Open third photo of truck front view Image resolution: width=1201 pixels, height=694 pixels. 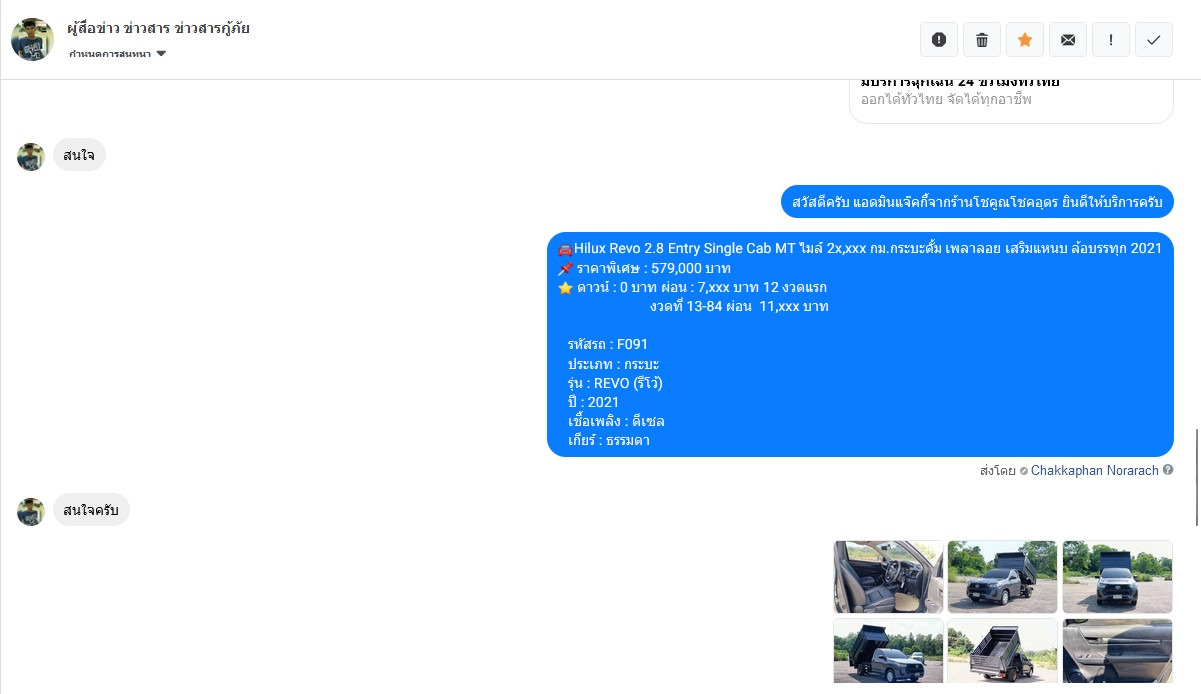click(1117, 577)
